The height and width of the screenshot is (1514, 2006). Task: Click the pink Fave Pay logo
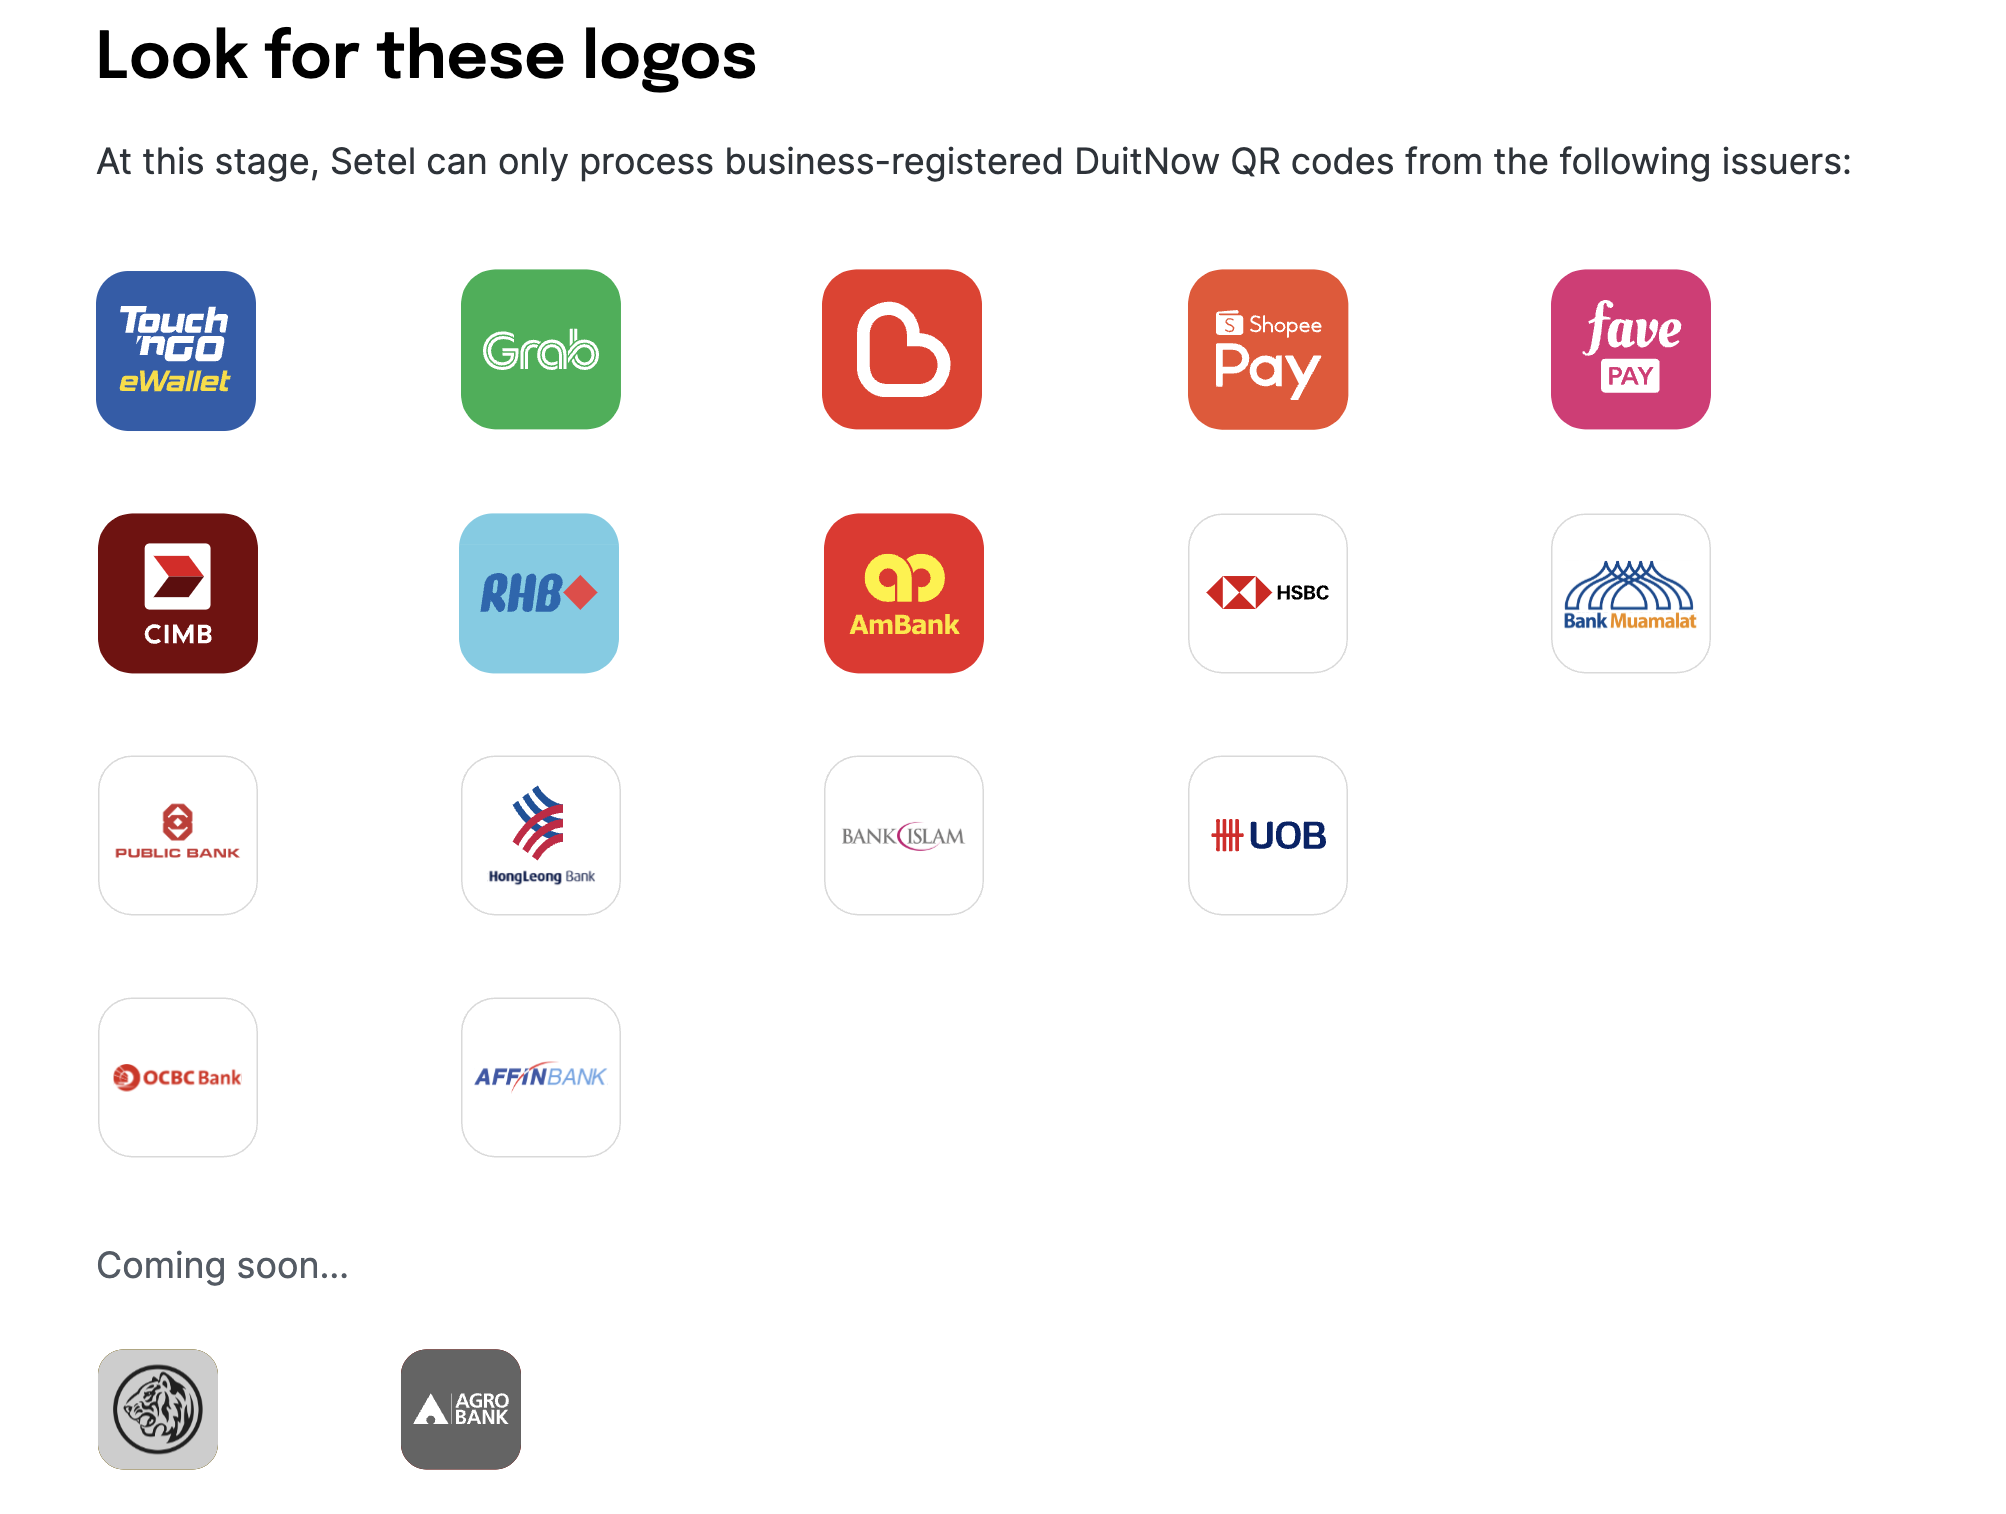tap(1631, 349)
